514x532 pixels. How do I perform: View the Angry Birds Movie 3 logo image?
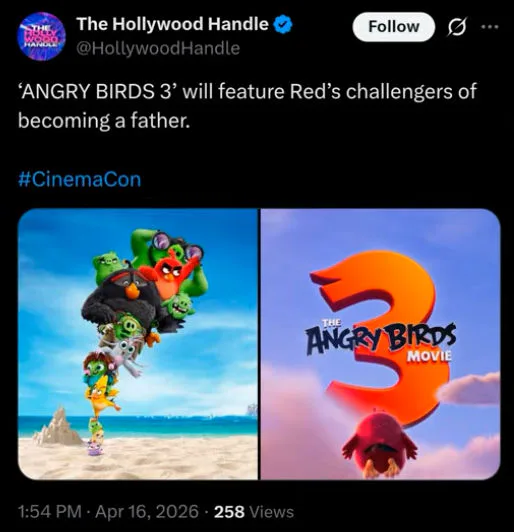(380, 344)
